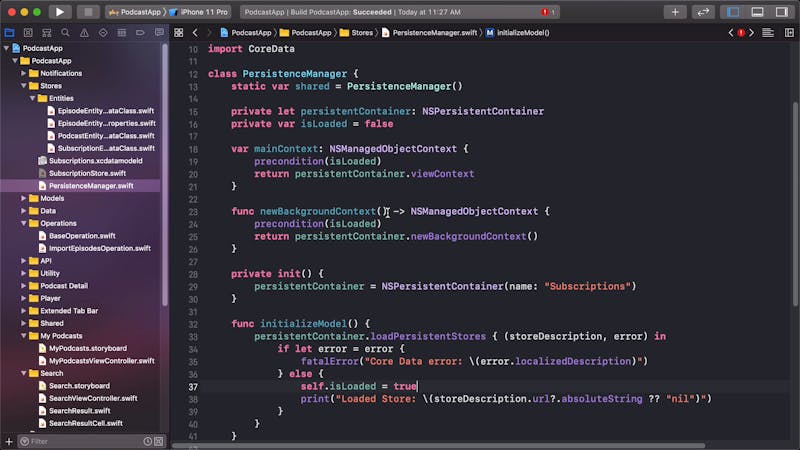Expand the Models folder
Image resolution: width=800 pixels, height=450 pixels.
pyautogui.click(x=22, y=198)
